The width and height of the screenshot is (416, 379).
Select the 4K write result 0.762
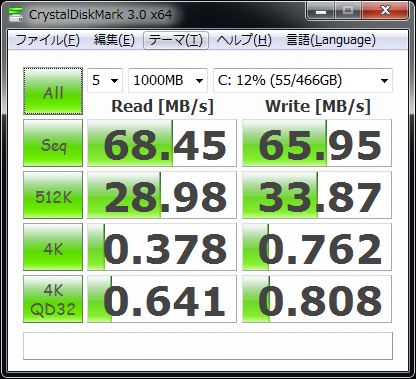[317, 247]
